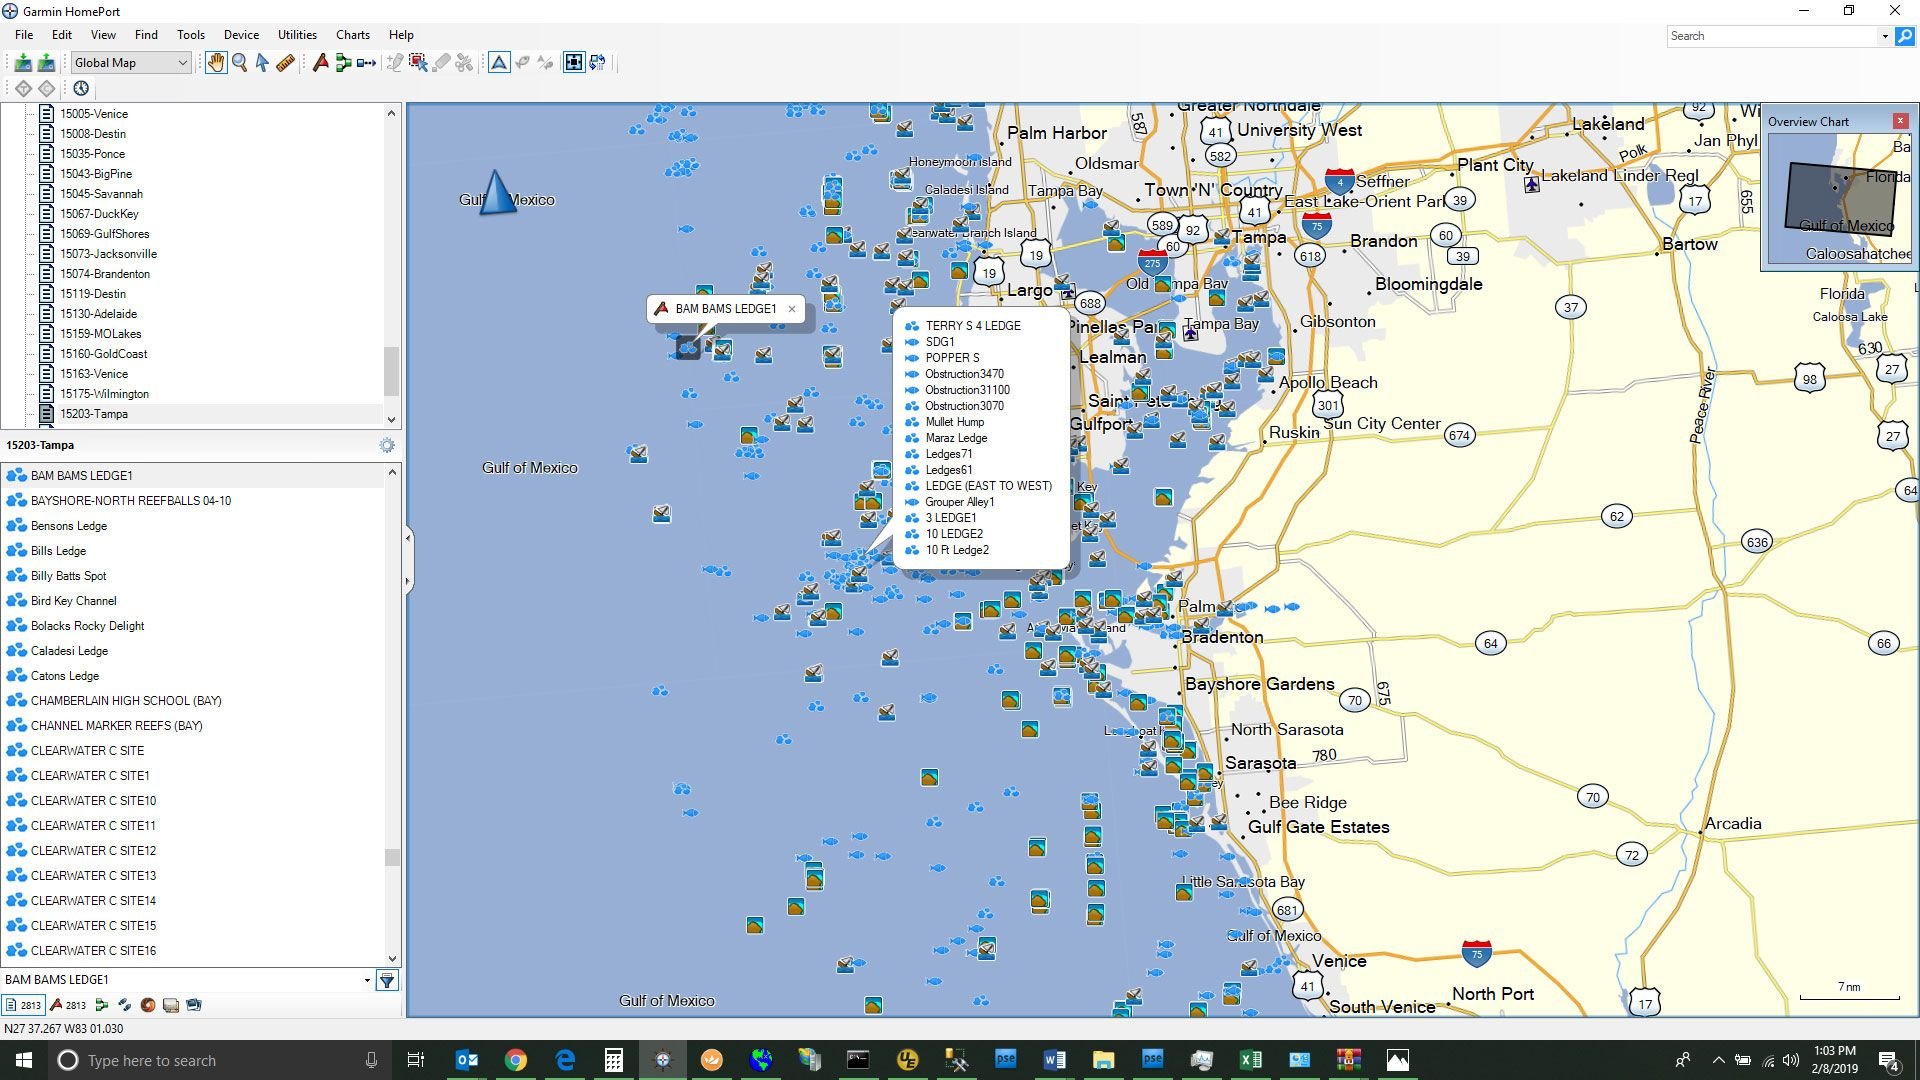Select the Hand pan tool
1920x1080 pixels.
point(216,63)
